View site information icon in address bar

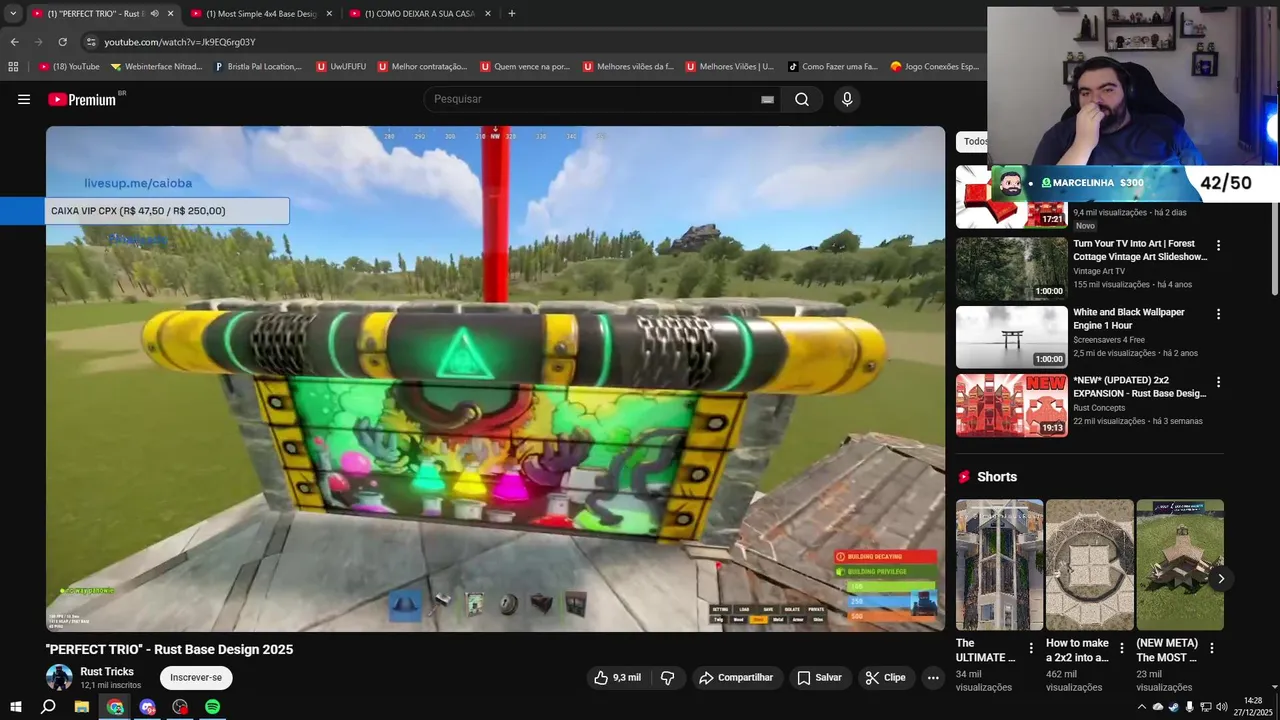point(91,42)
